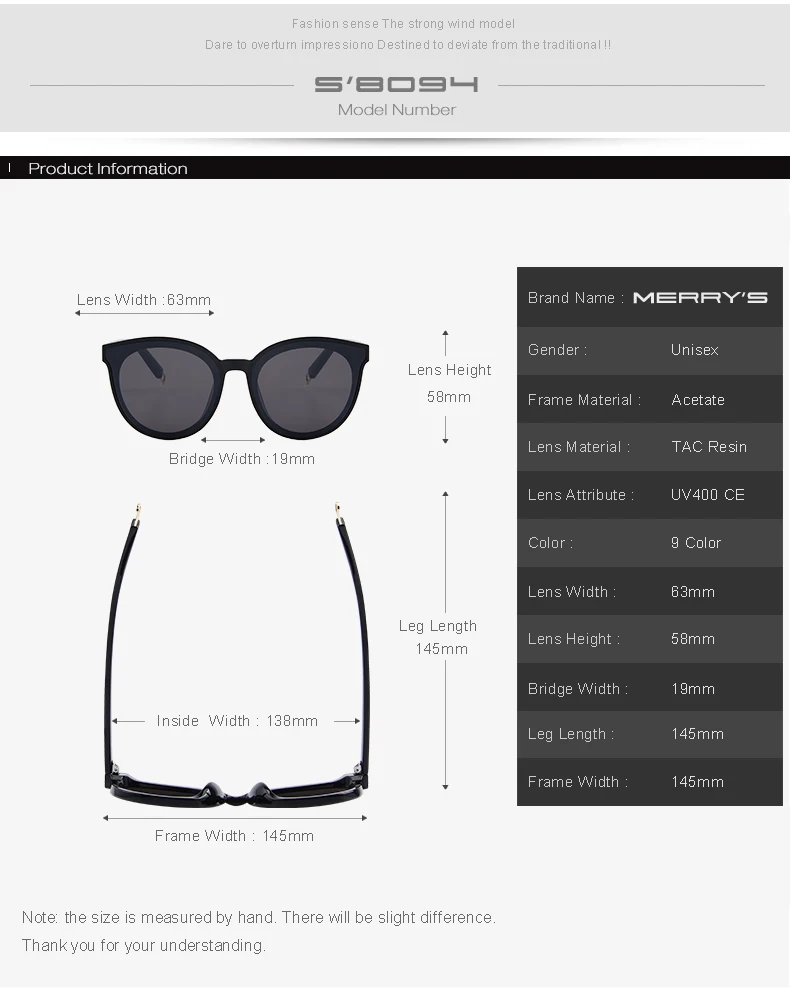The image size is (790, 992).
Task: Click 'Inside Width : 138mm' label
Action: pyautogui.click(x=237, y=721)
